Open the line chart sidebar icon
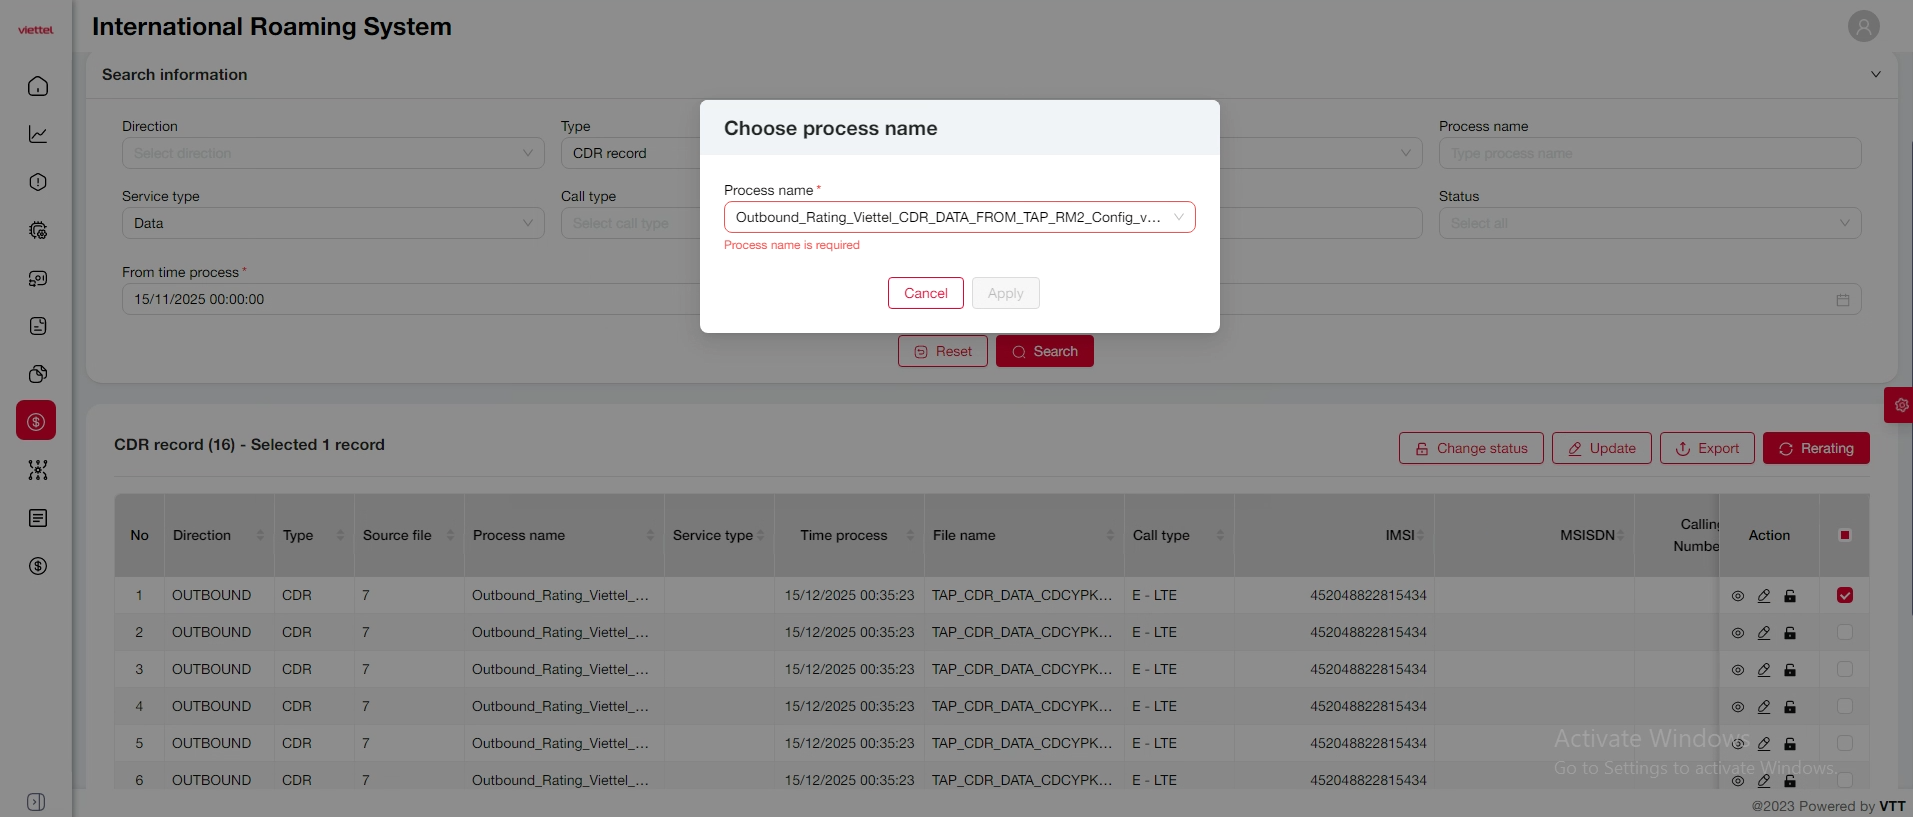 coord(38,134)
